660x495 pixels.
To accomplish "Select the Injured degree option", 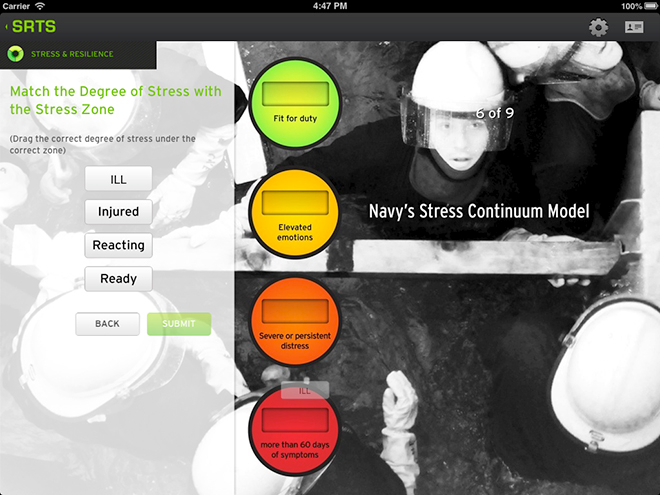I will [118, 212].
